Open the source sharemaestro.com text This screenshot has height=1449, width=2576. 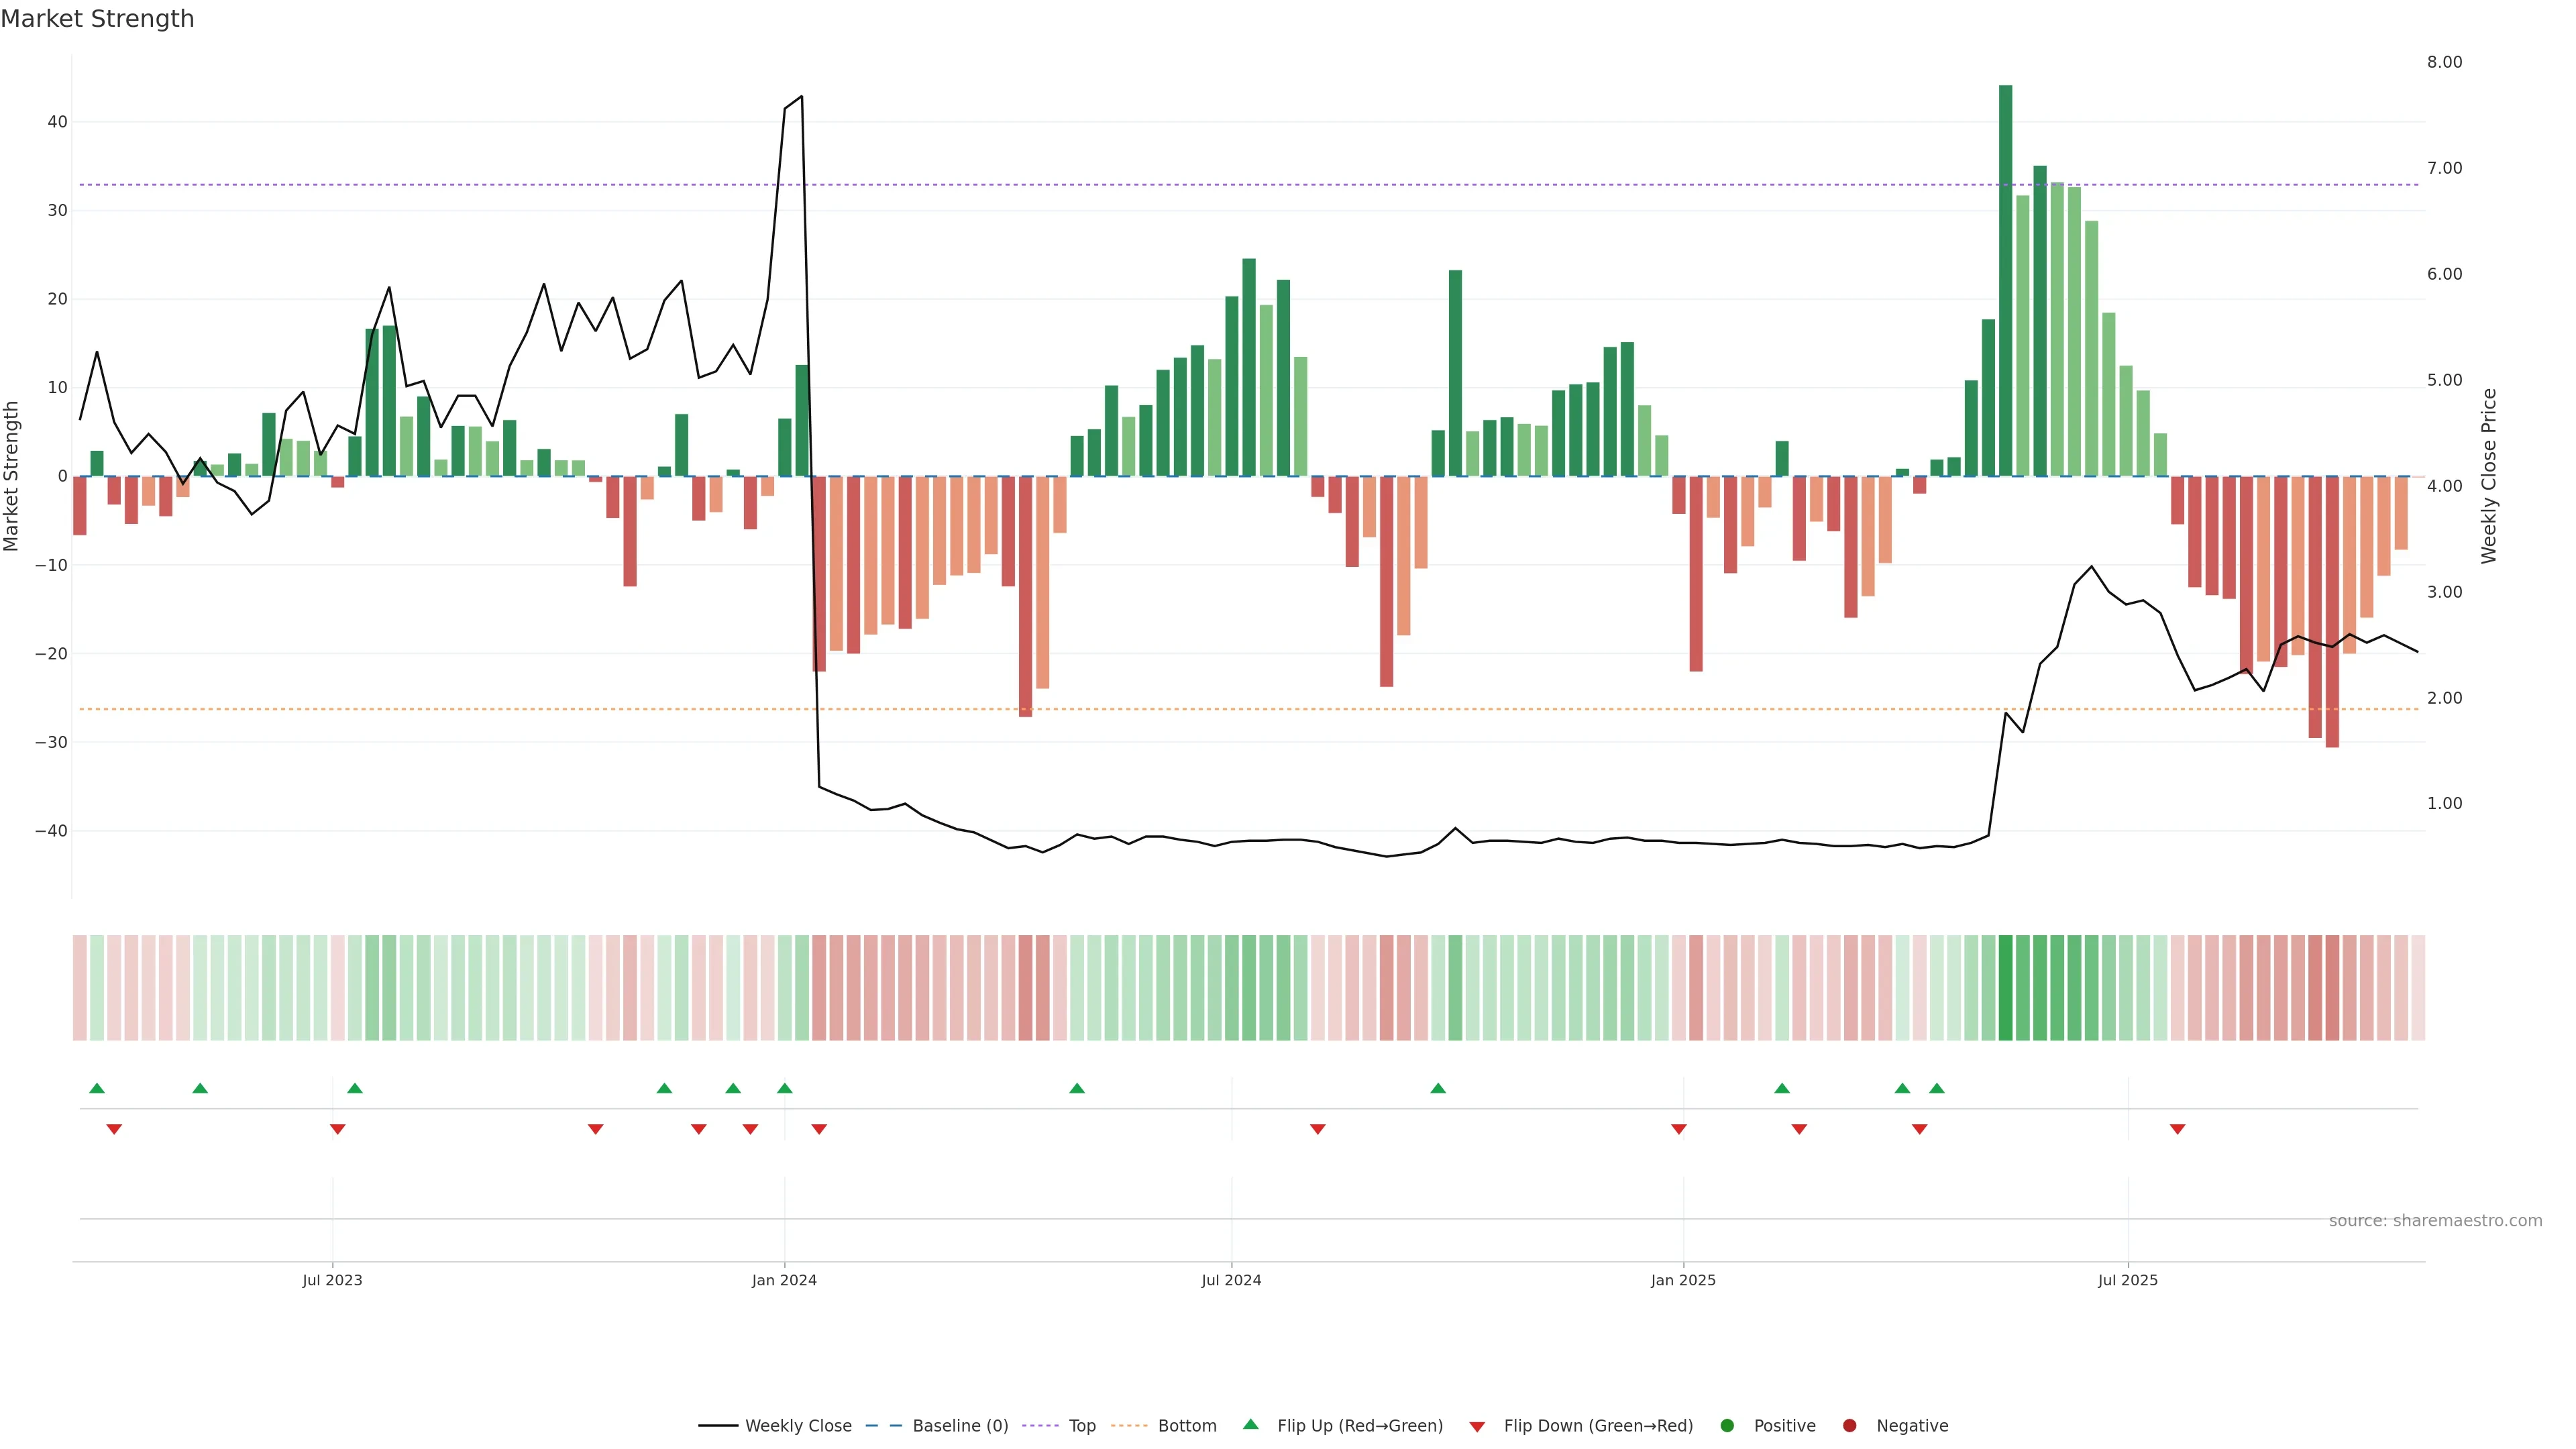point(2435,1221)
